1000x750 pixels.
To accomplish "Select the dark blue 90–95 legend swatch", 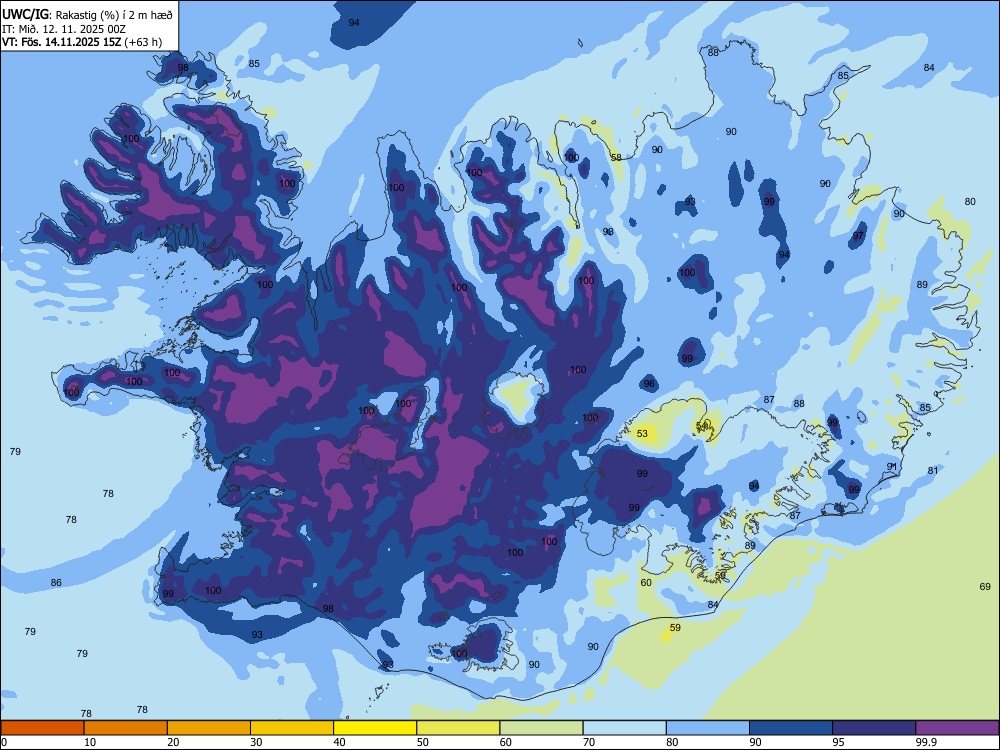I will point(791,728).
